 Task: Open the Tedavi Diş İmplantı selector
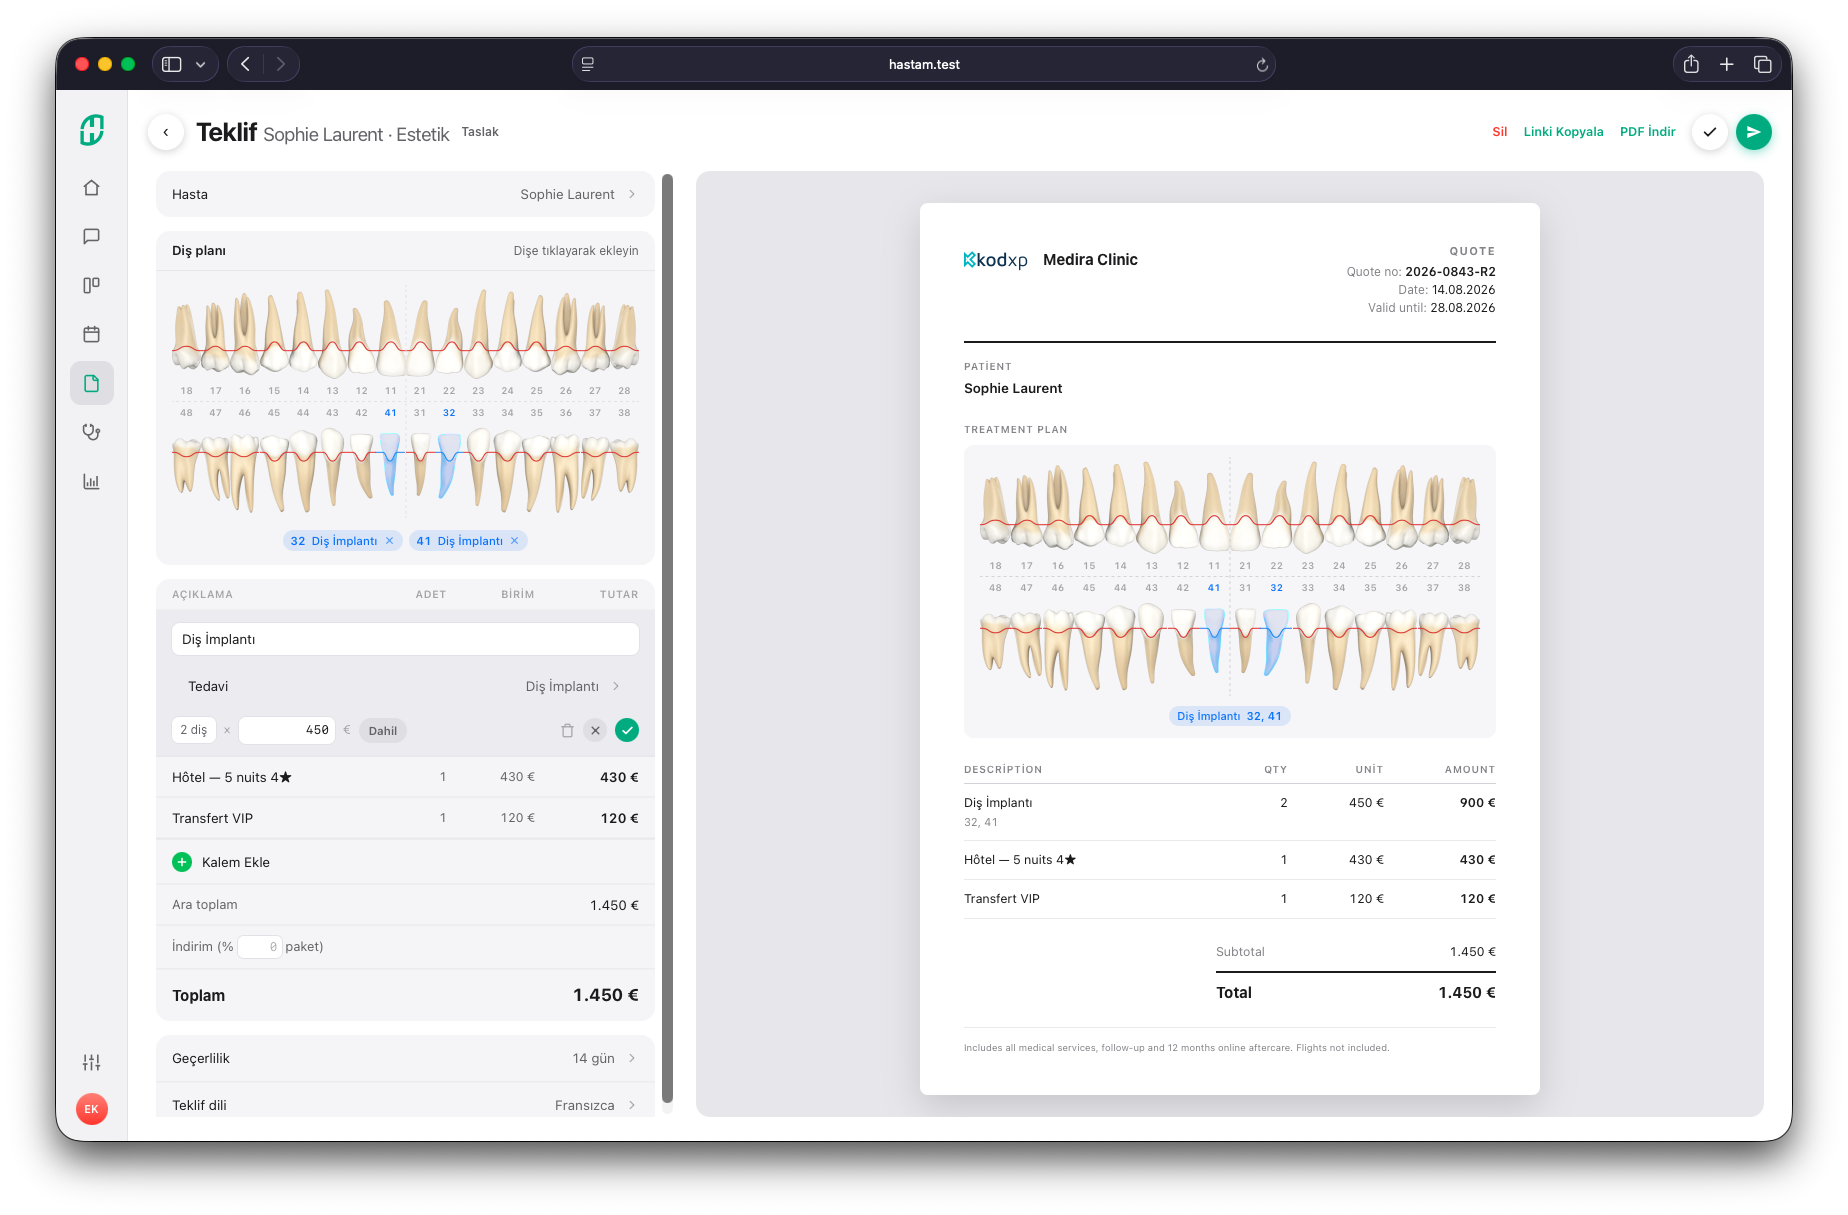[405, 686]
